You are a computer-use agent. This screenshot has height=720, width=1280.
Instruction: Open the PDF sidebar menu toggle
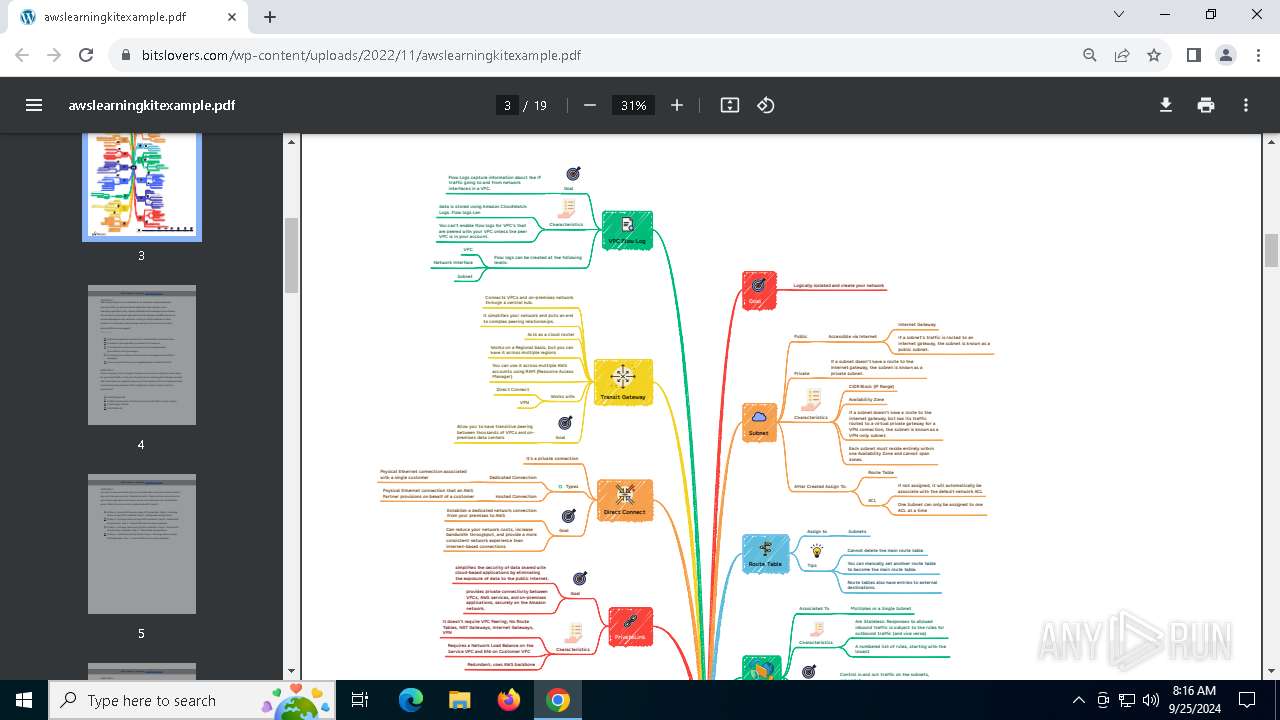[x=34, y=105]
